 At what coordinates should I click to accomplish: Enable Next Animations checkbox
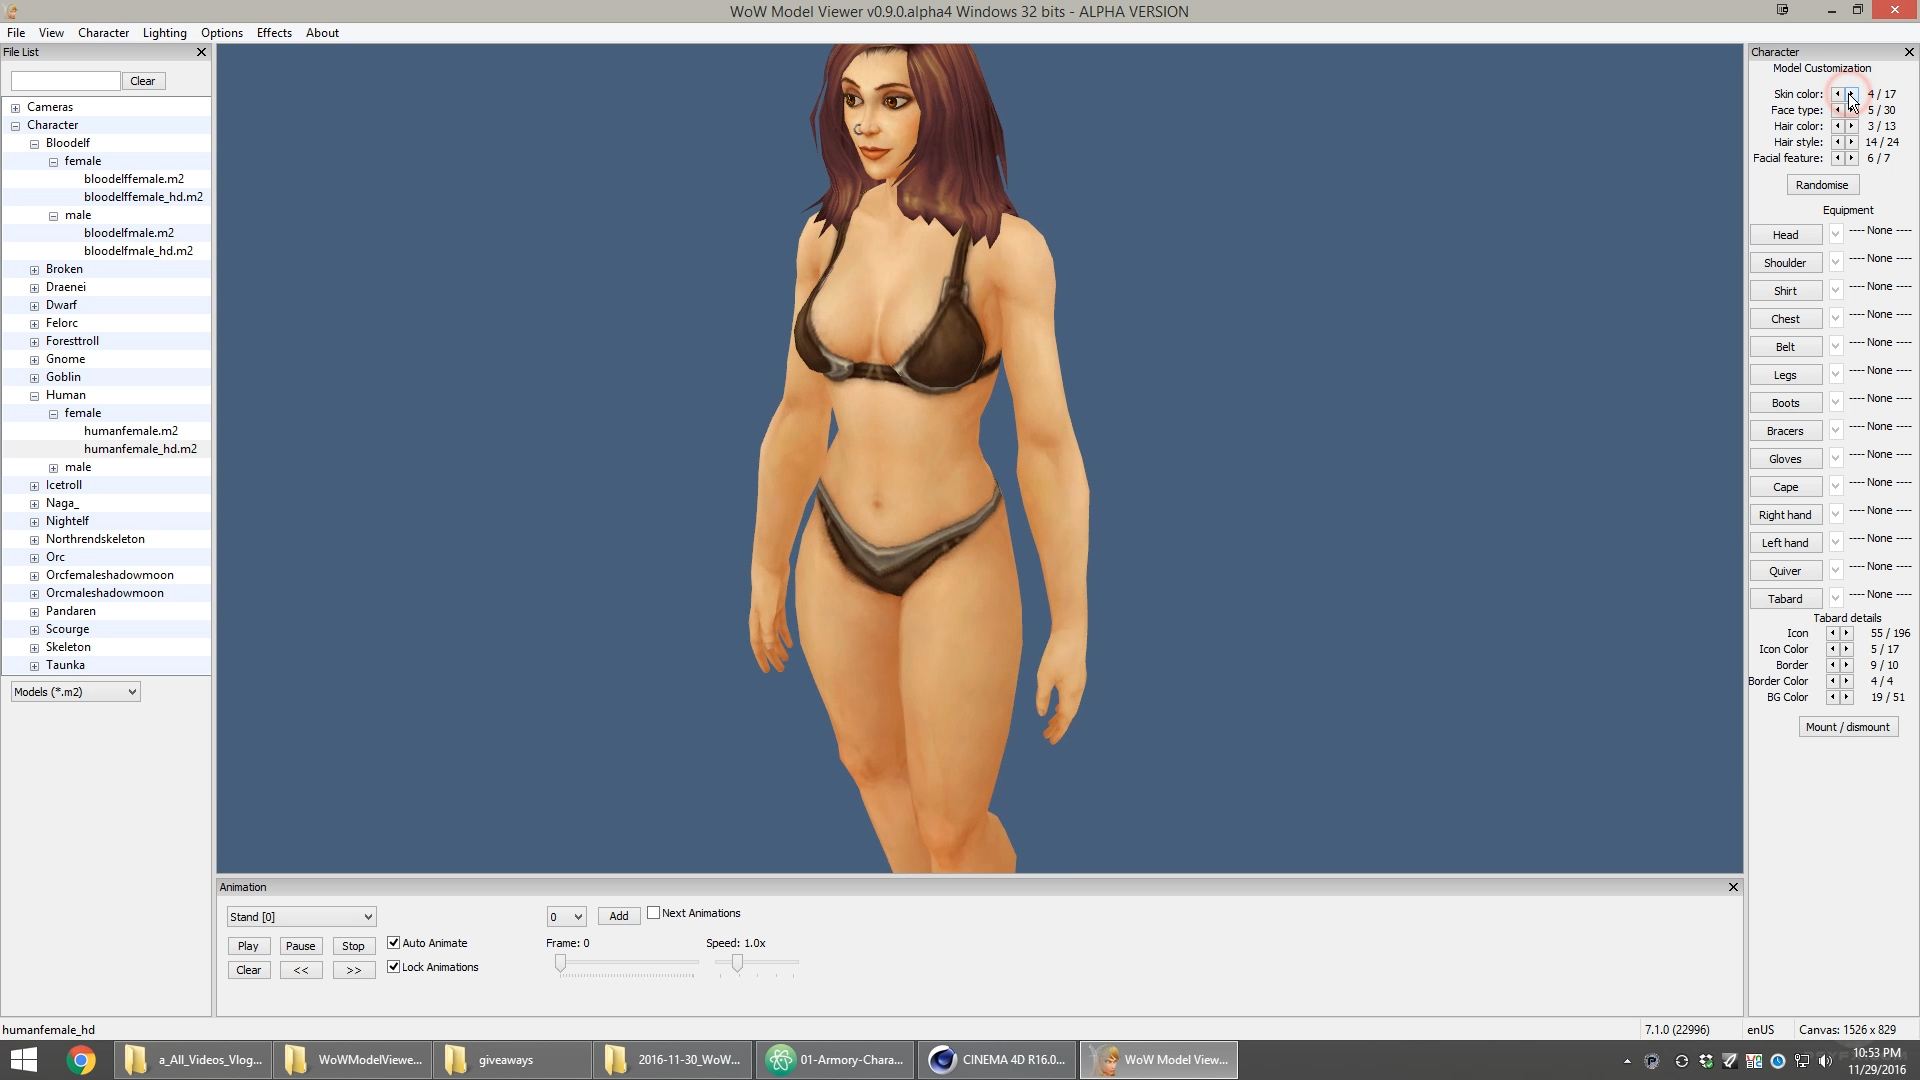(653, 913)
